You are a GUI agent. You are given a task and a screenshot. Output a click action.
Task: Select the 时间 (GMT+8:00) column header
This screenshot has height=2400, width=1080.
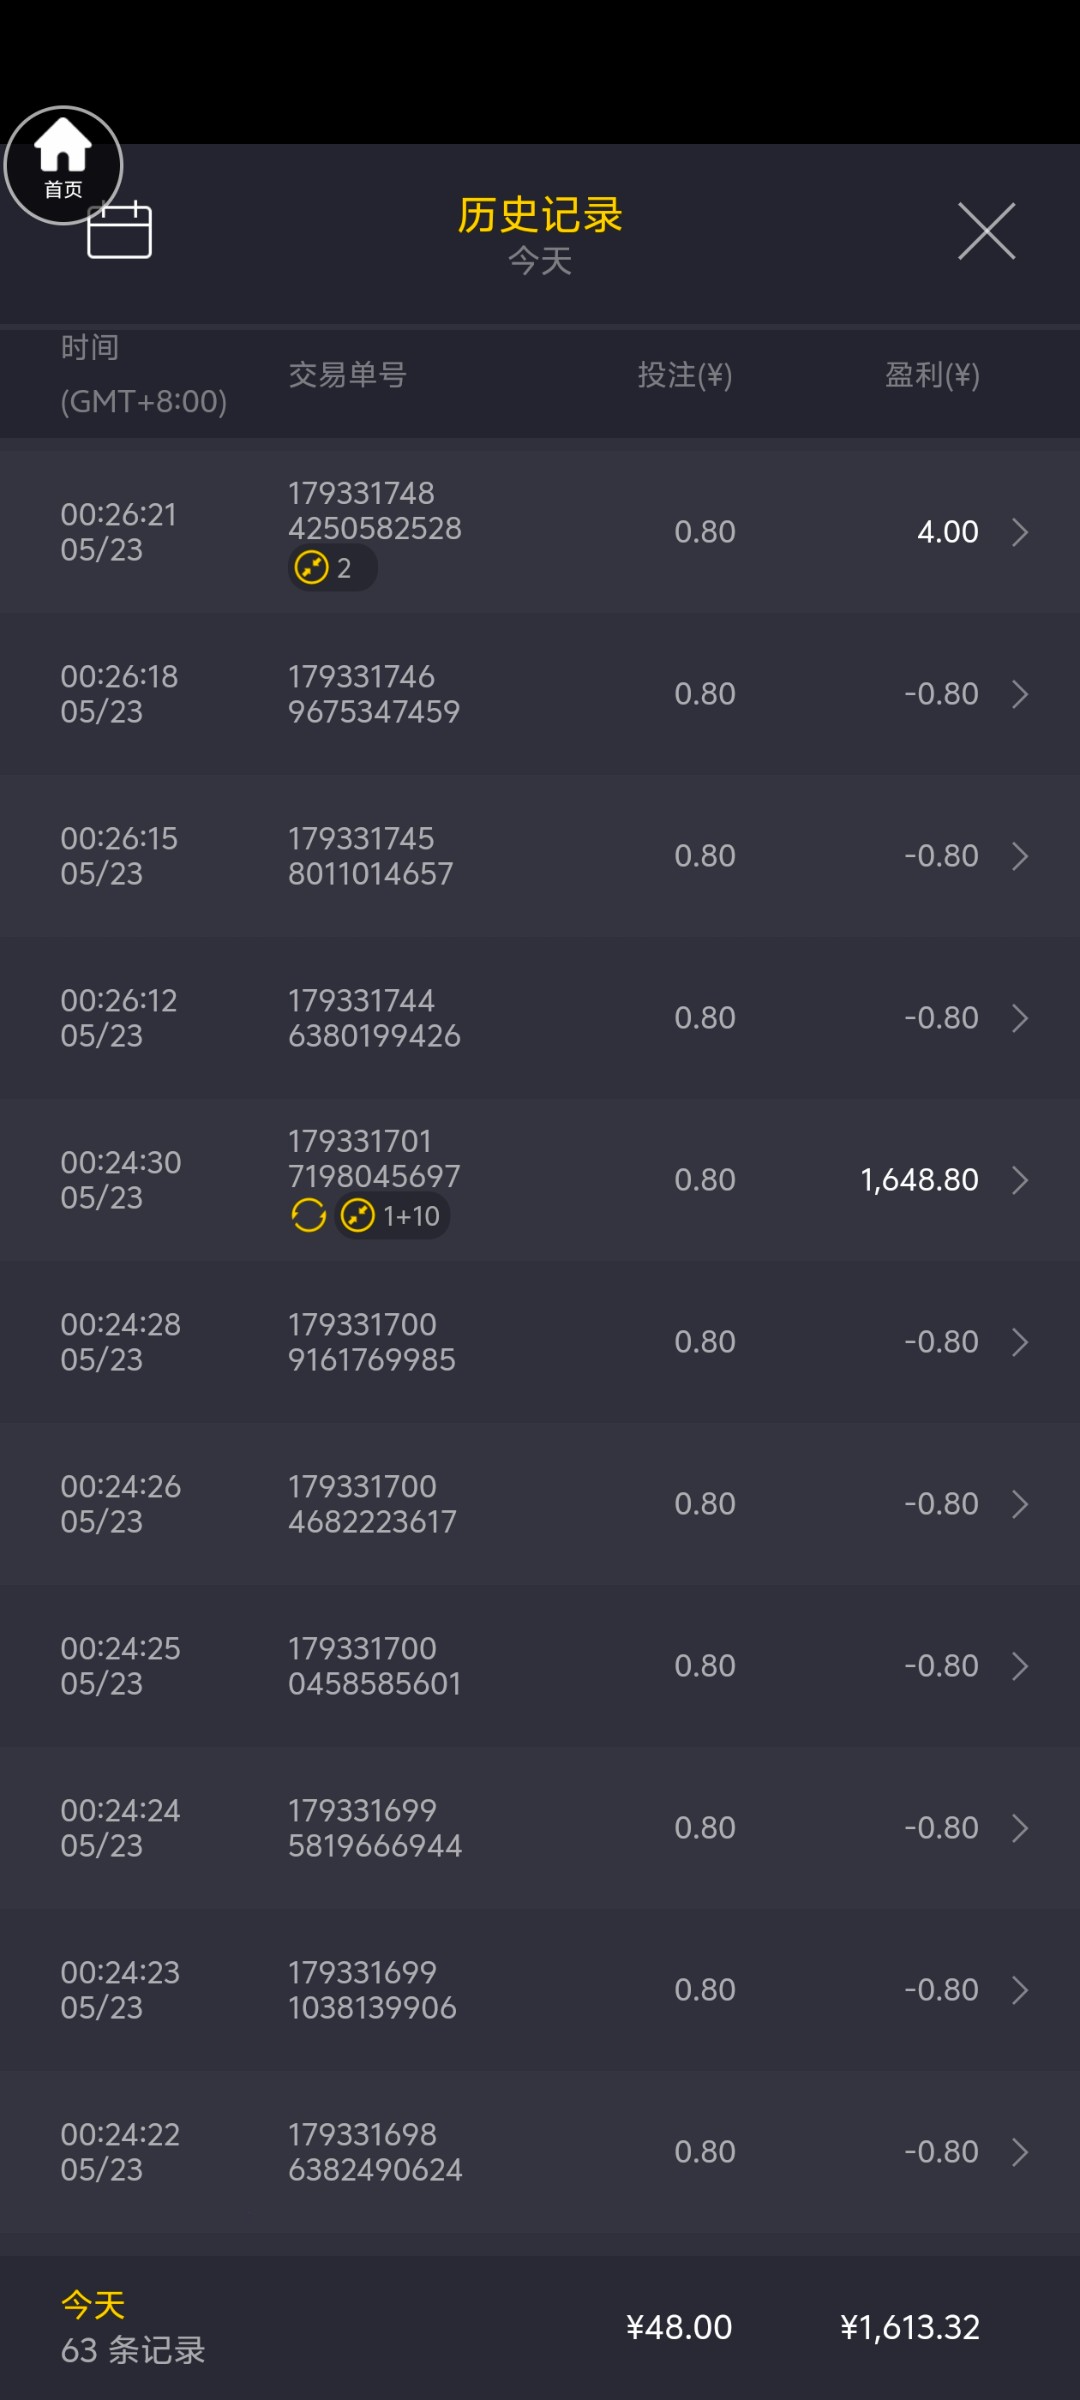pyautogui.click(x=143, y=375)
